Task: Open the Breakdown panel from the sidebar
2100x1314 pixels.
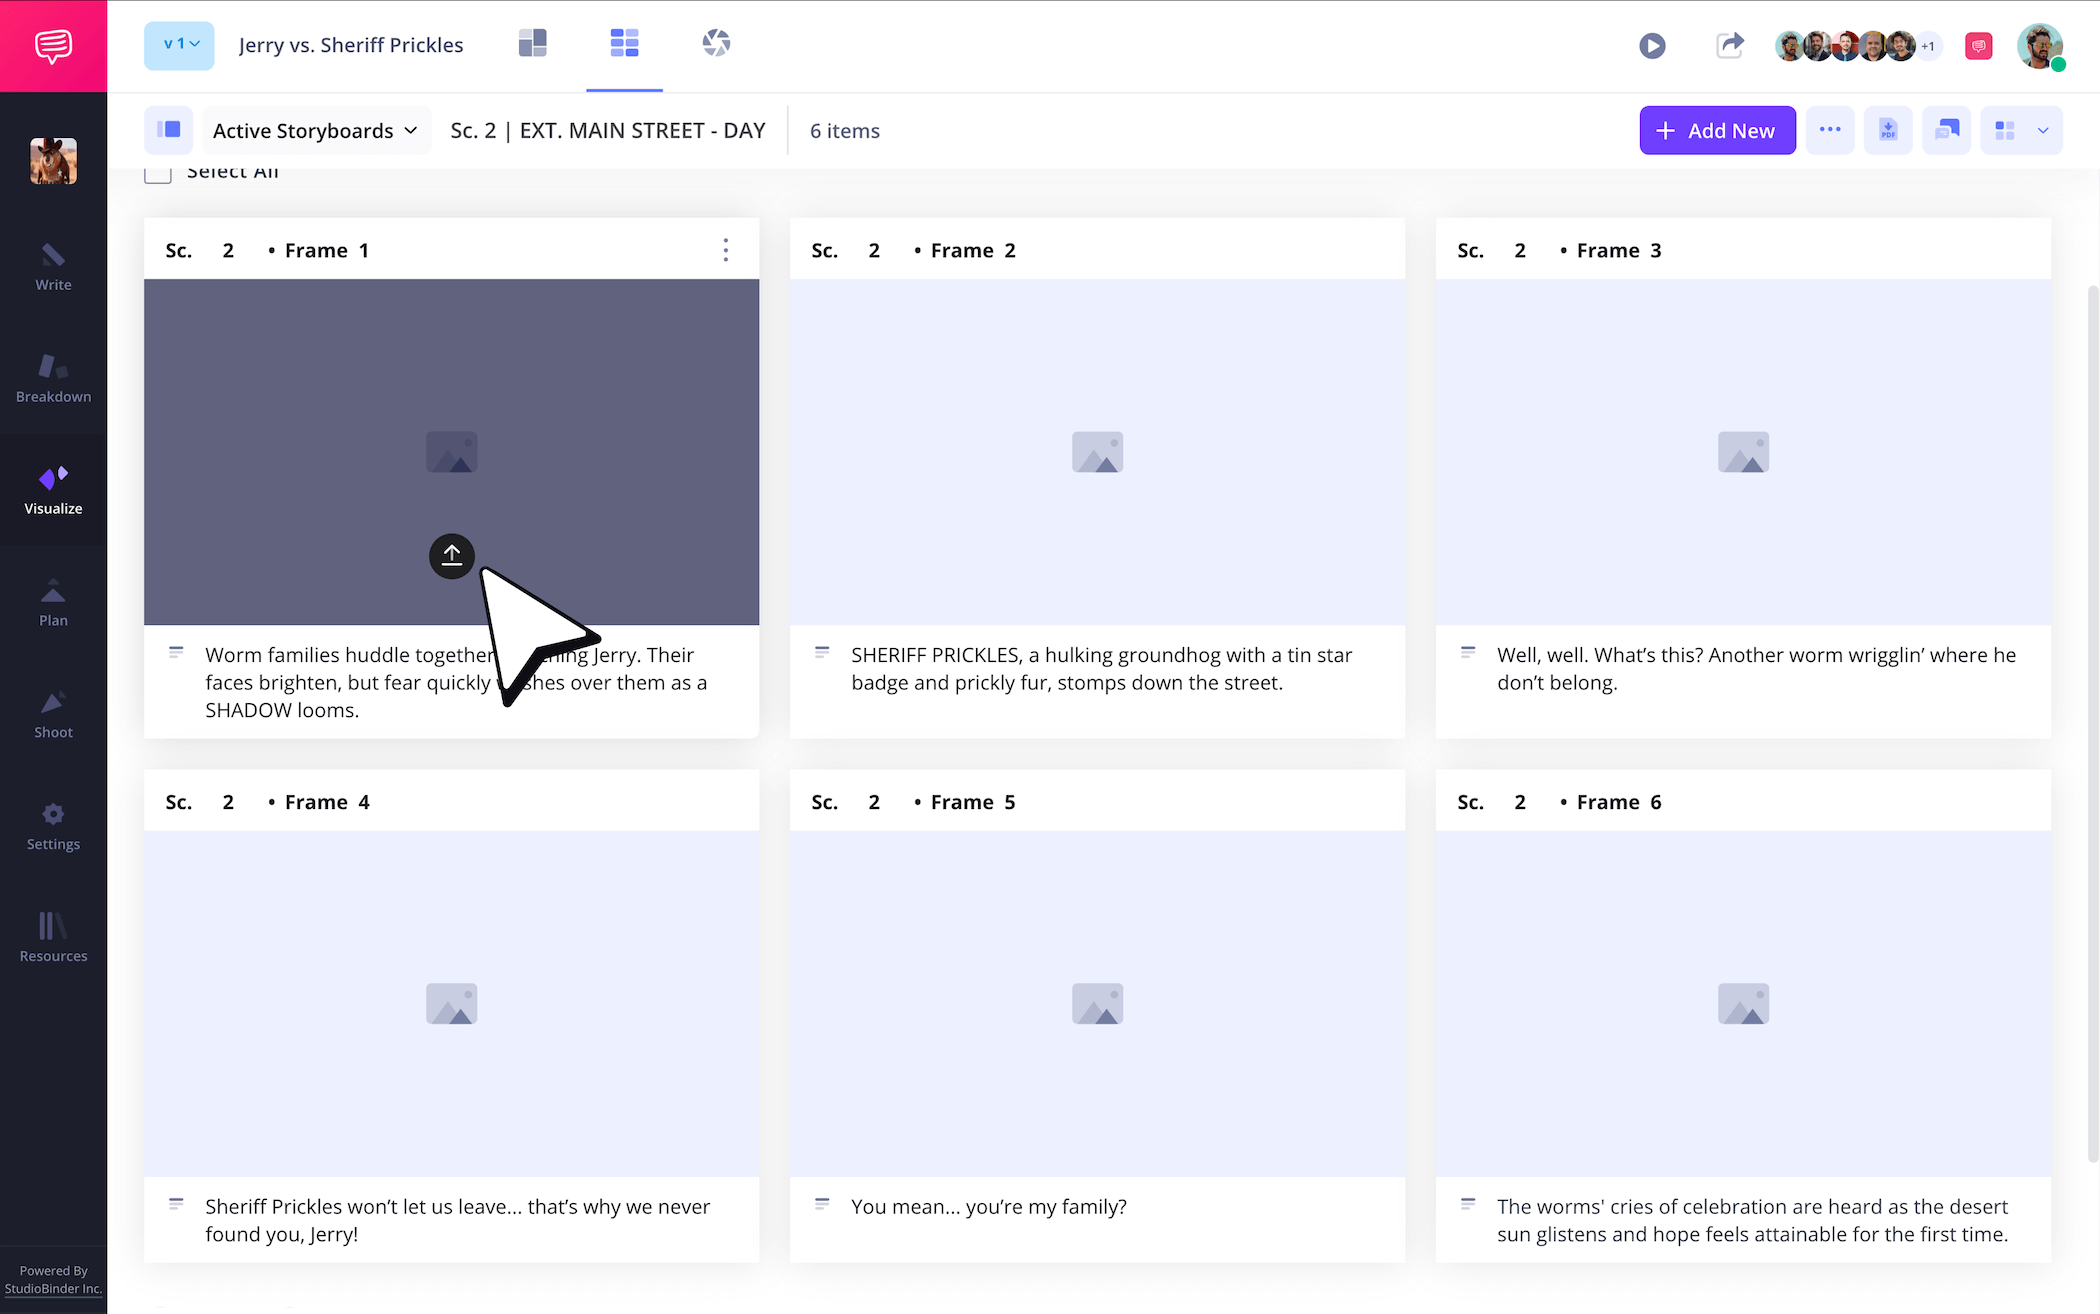Action: click(53, 378)
